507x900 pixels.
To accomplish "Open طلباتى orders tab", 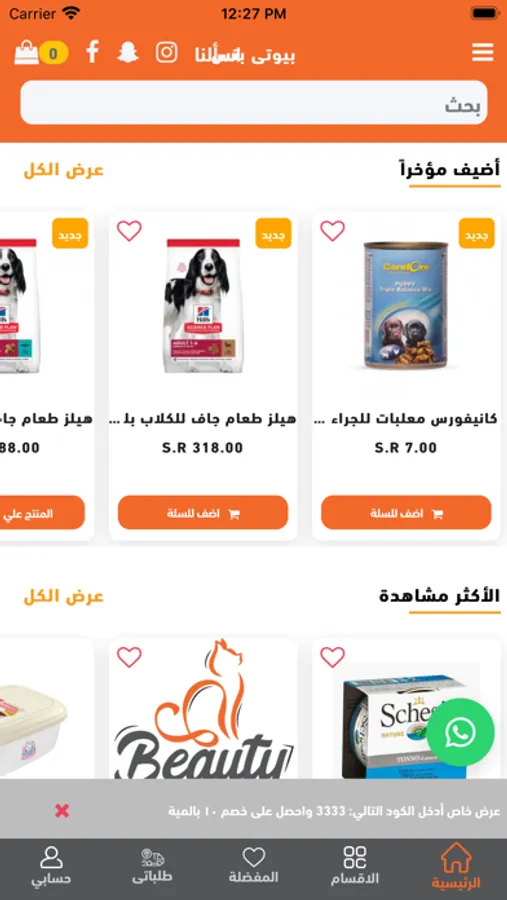I will pyautogui.click(x=152, y=866).
